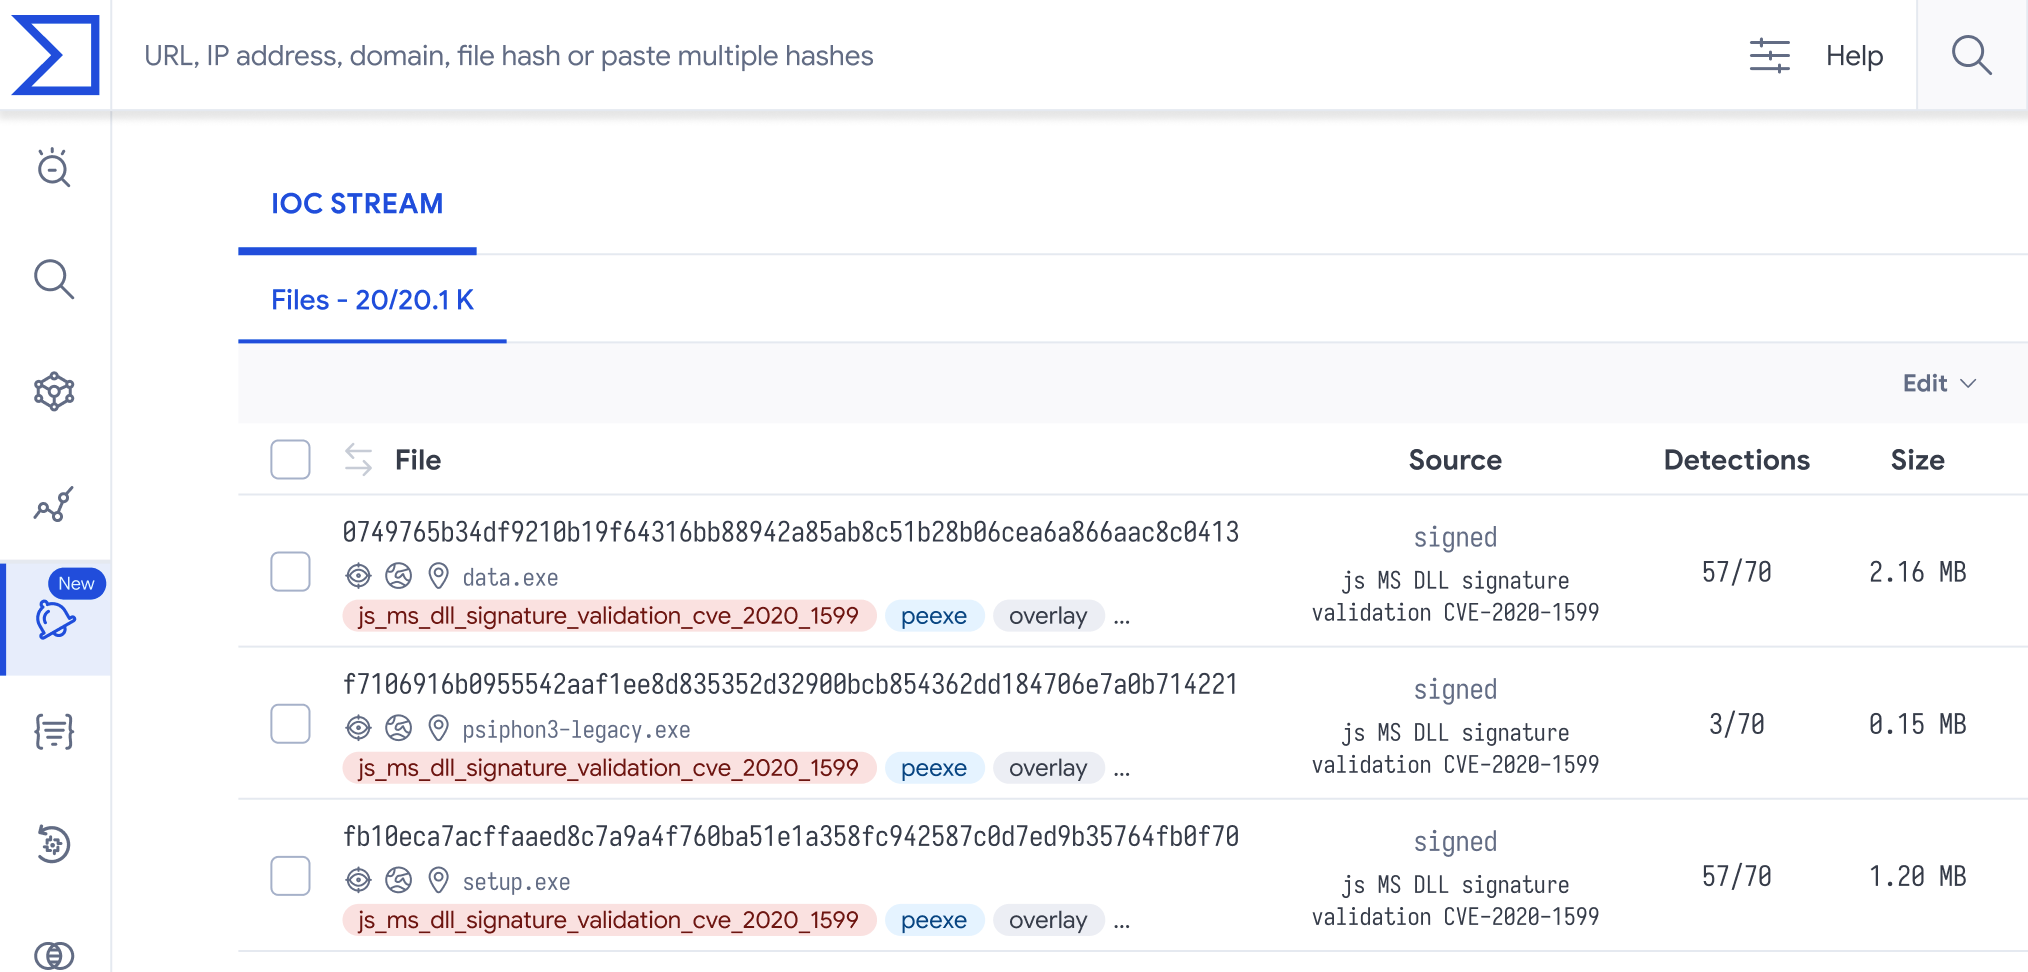Click the VirusTotal sigma logo
The image size is (2028, 972).
coord(56,55)
